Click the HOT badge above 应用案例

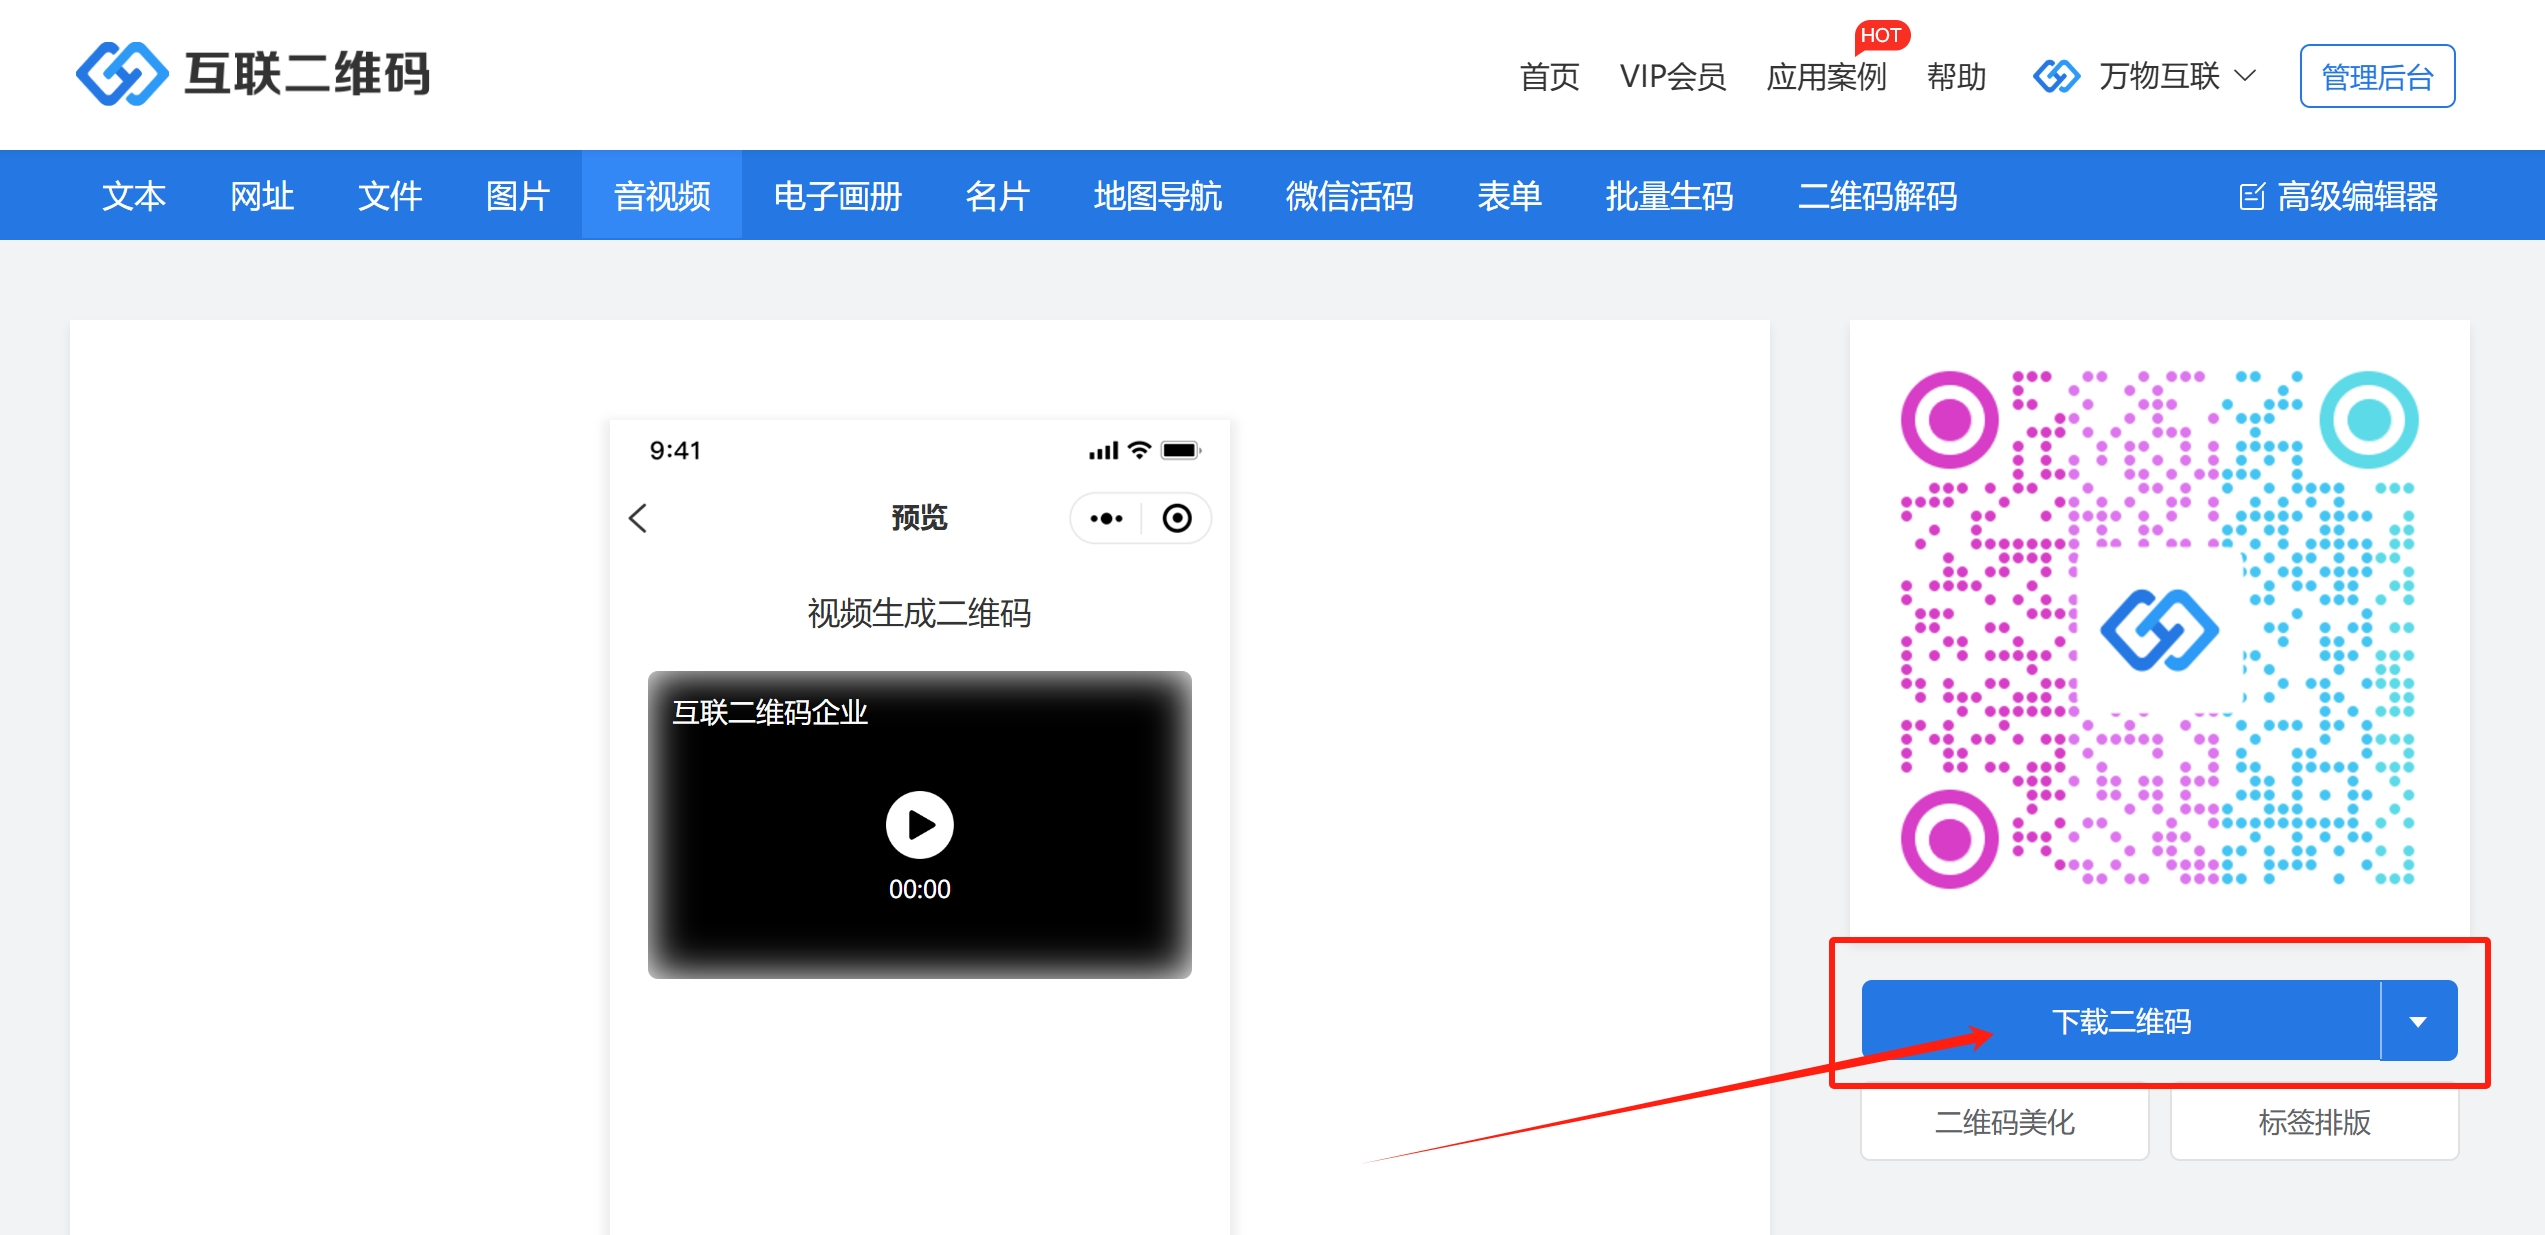tap(1881, 36)
